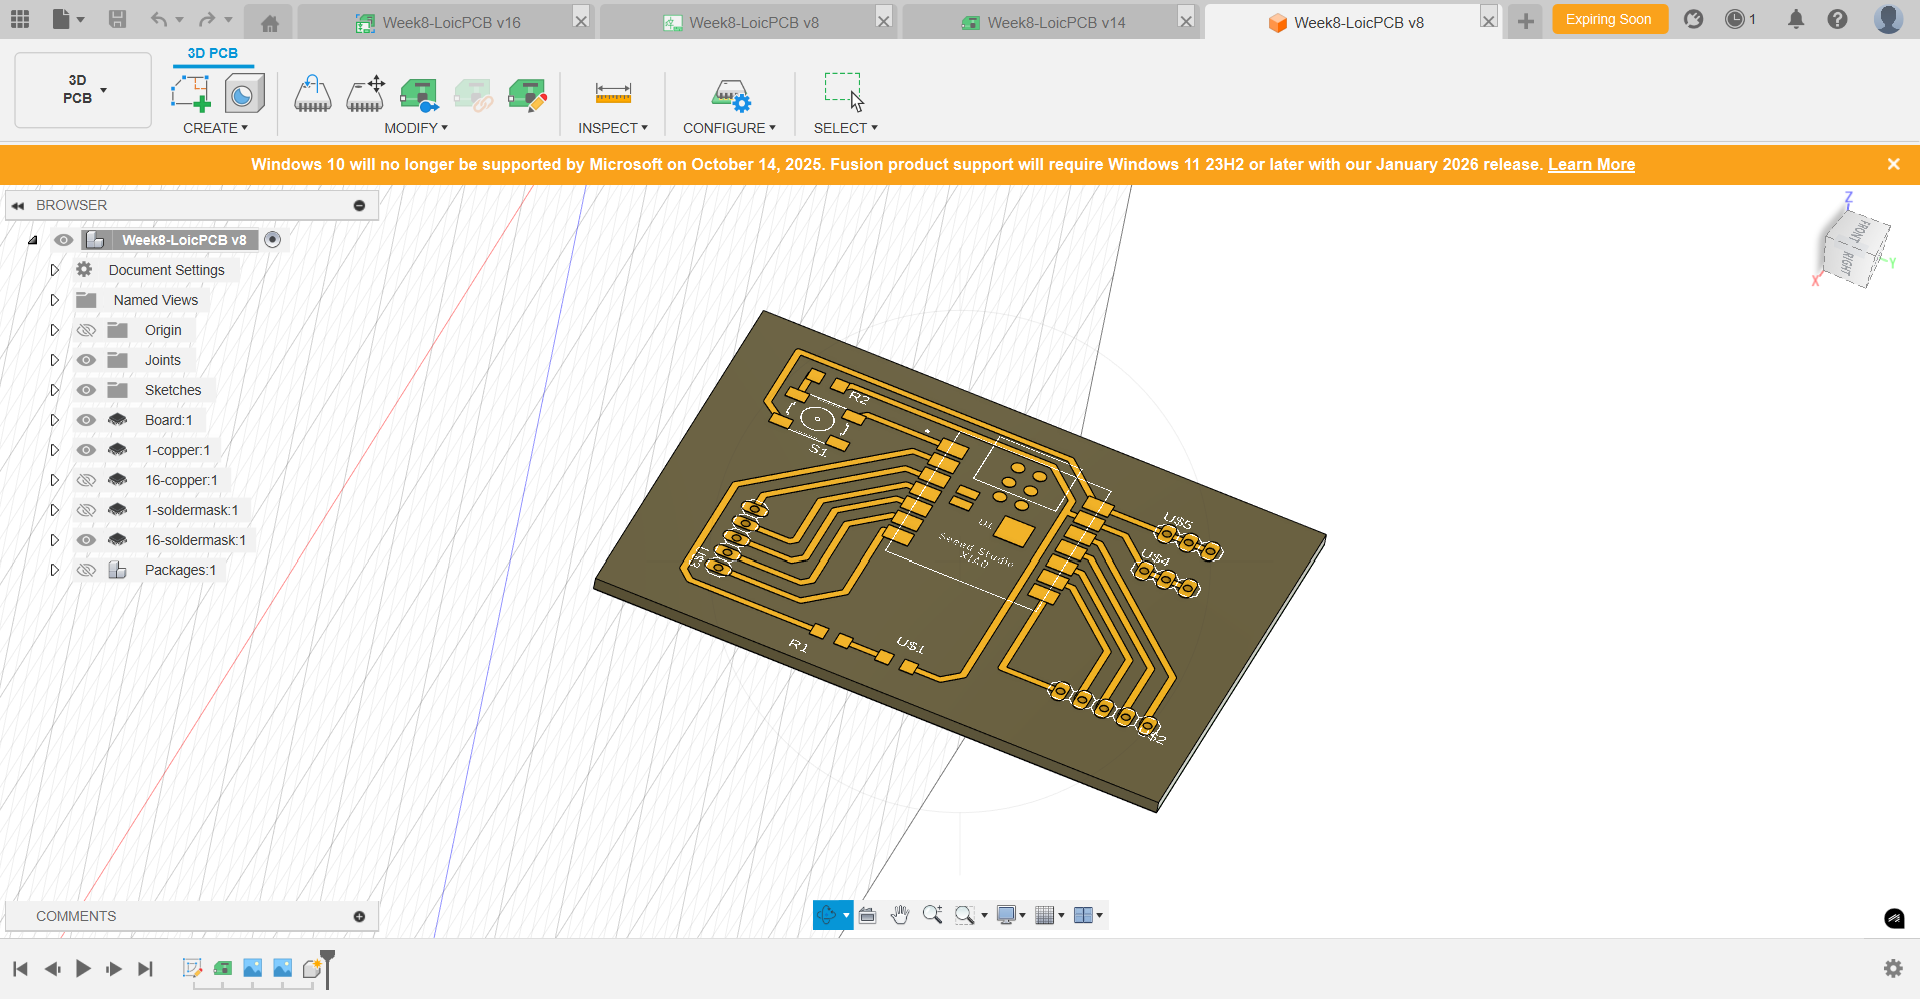Open the INSPECT dropdown menu
This screenshot has height=999, width=1920.
(x=613, y=128)
